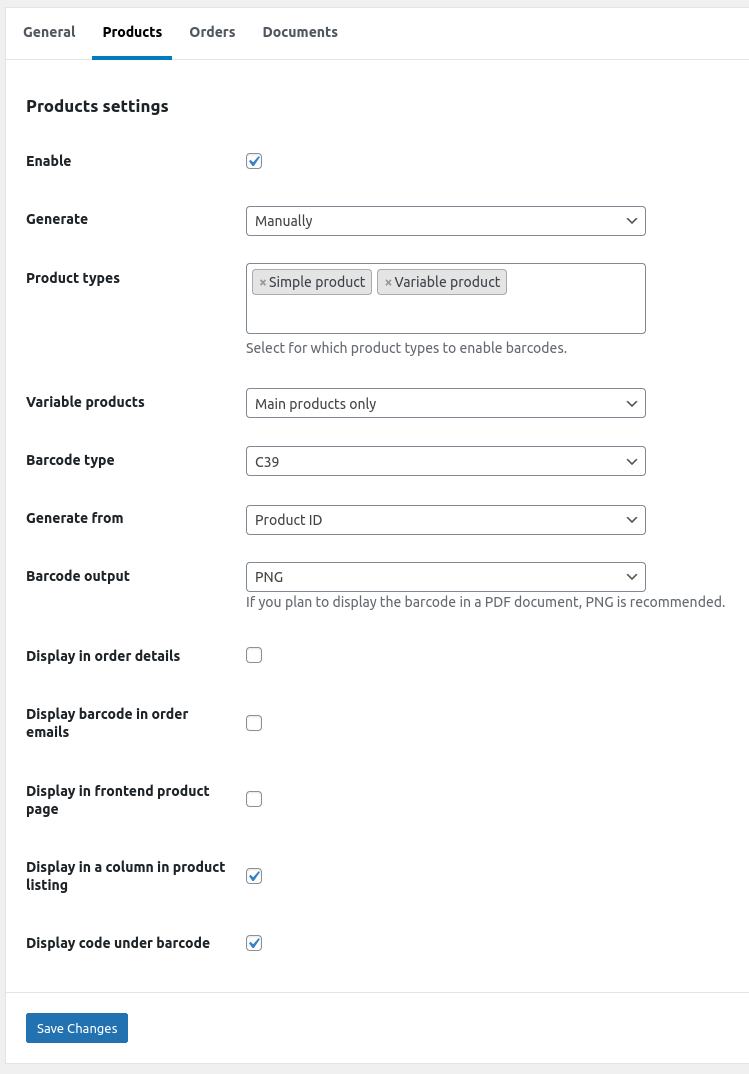The width and height of the screenshot is (749, 1074).
Task: Open the Generate dropdown set to Manually
Action: [445, 221]
